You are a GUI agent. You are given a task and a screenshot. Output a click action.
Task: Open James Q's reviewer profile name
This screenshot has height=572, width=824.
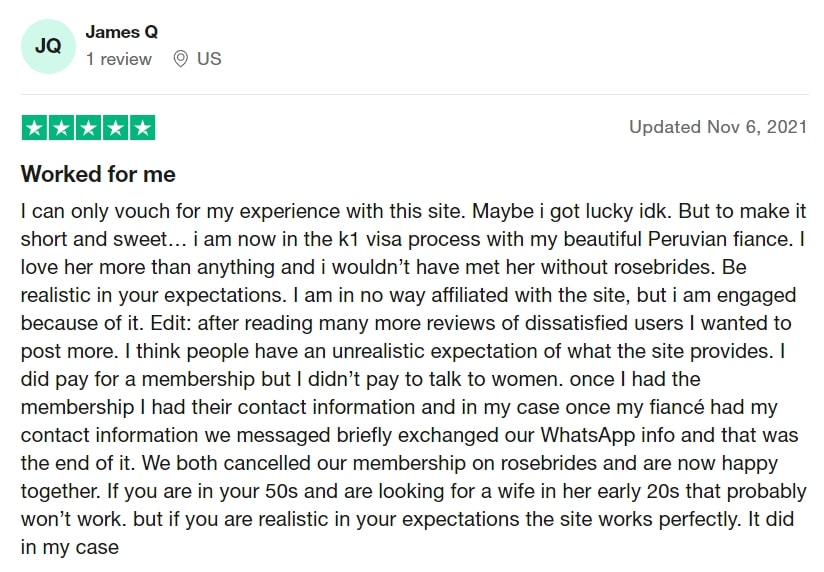[x=121, y=32]
